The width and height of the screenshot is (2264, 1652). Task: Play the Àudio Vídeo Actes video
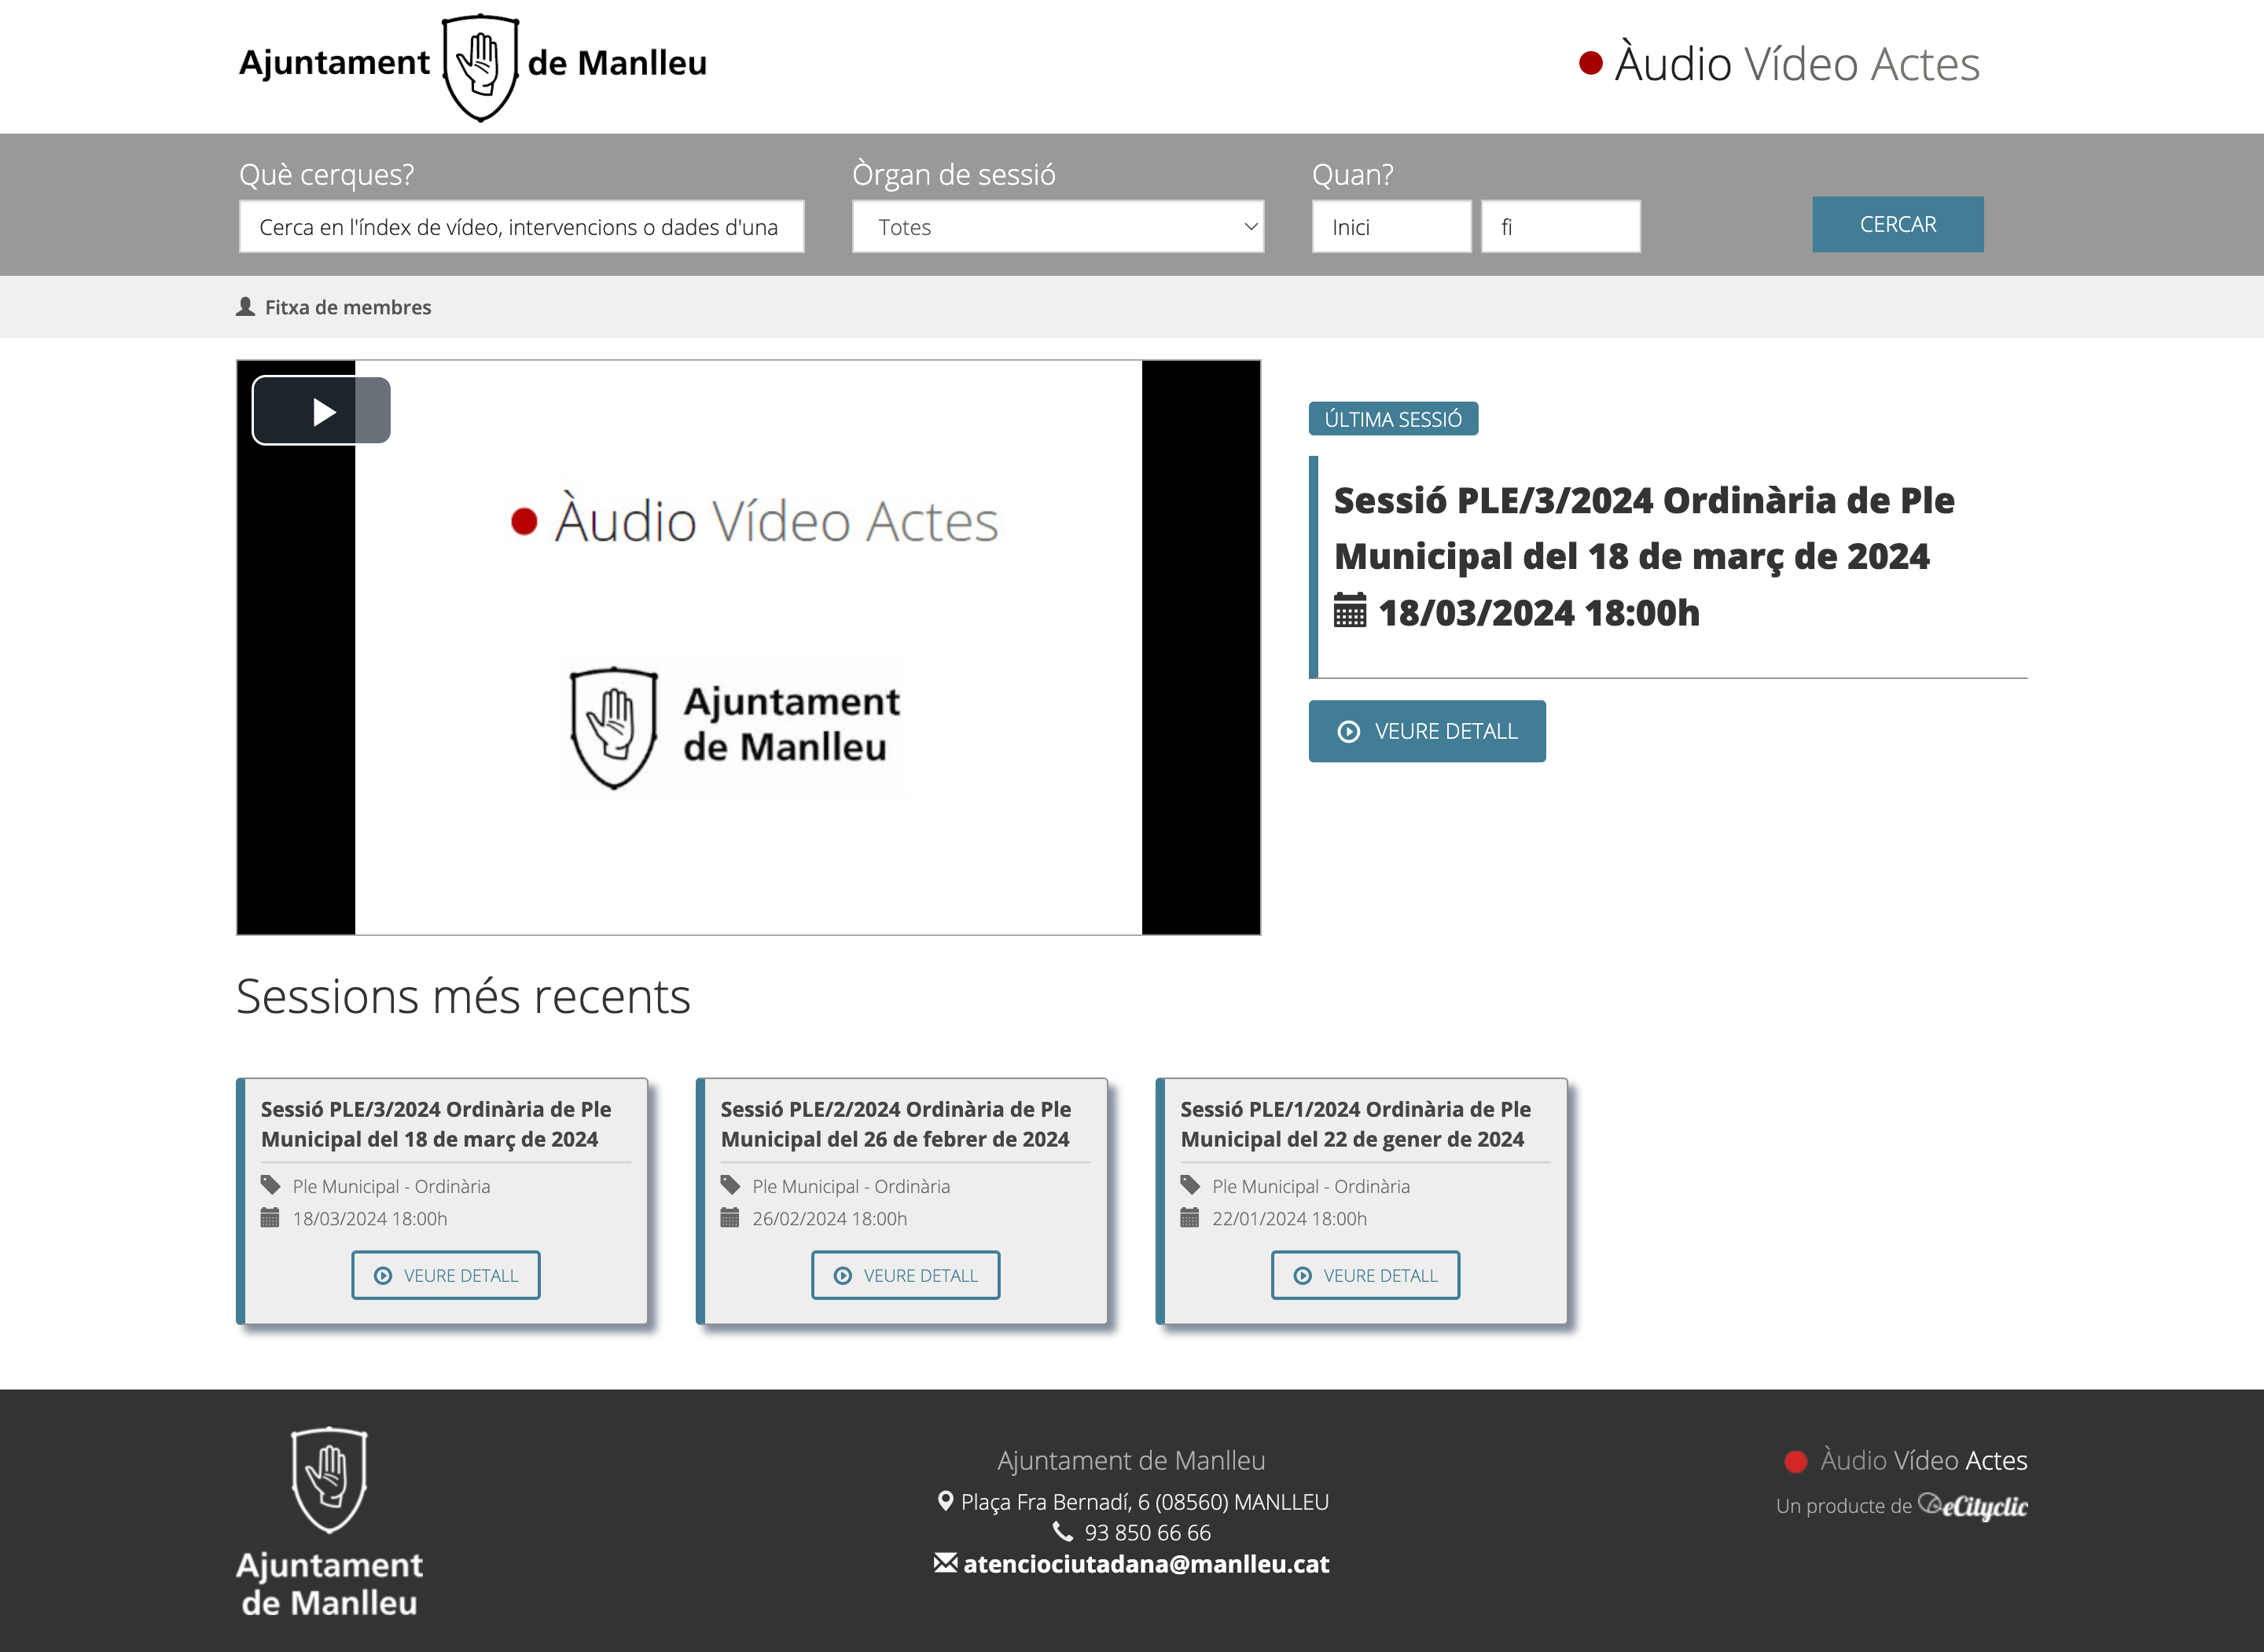321,411
